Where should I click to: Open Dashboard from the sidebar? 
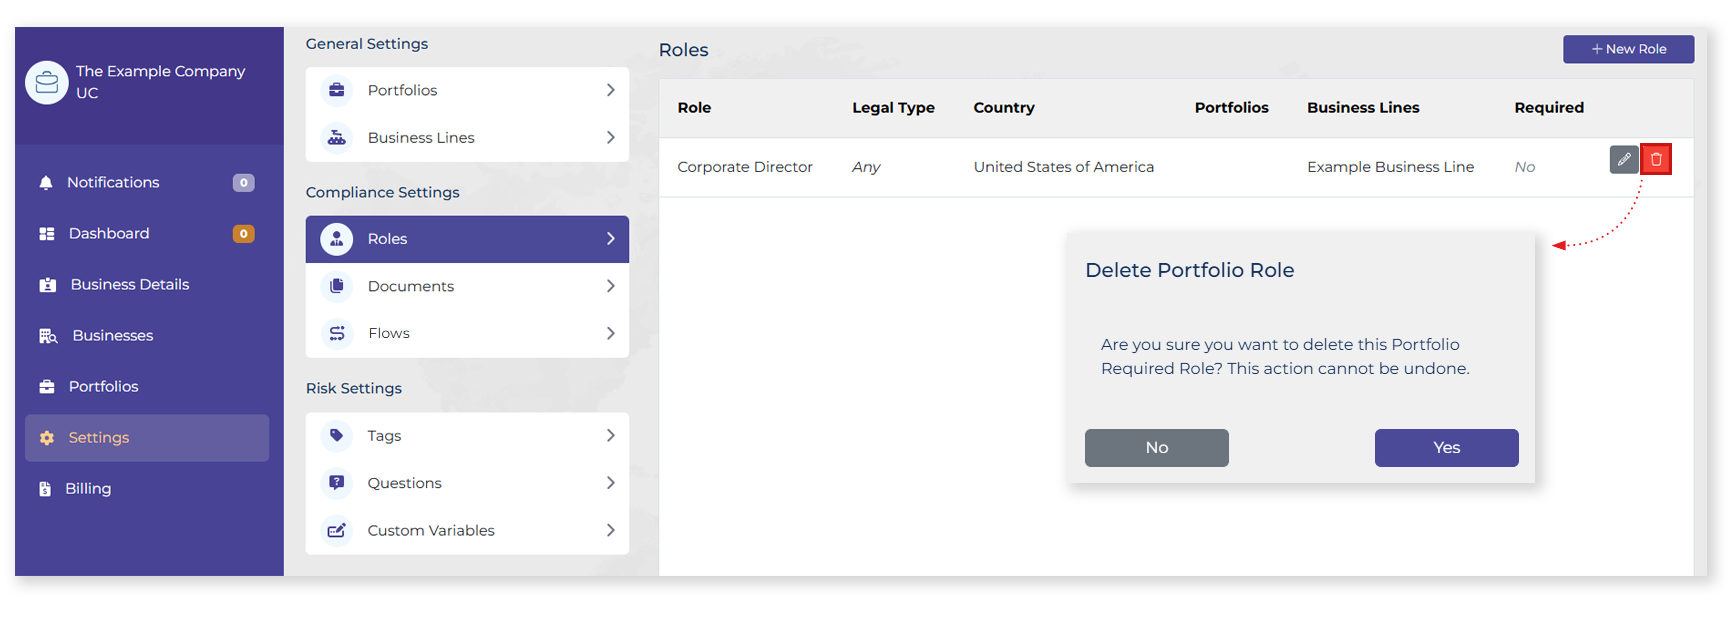(108, 234)
